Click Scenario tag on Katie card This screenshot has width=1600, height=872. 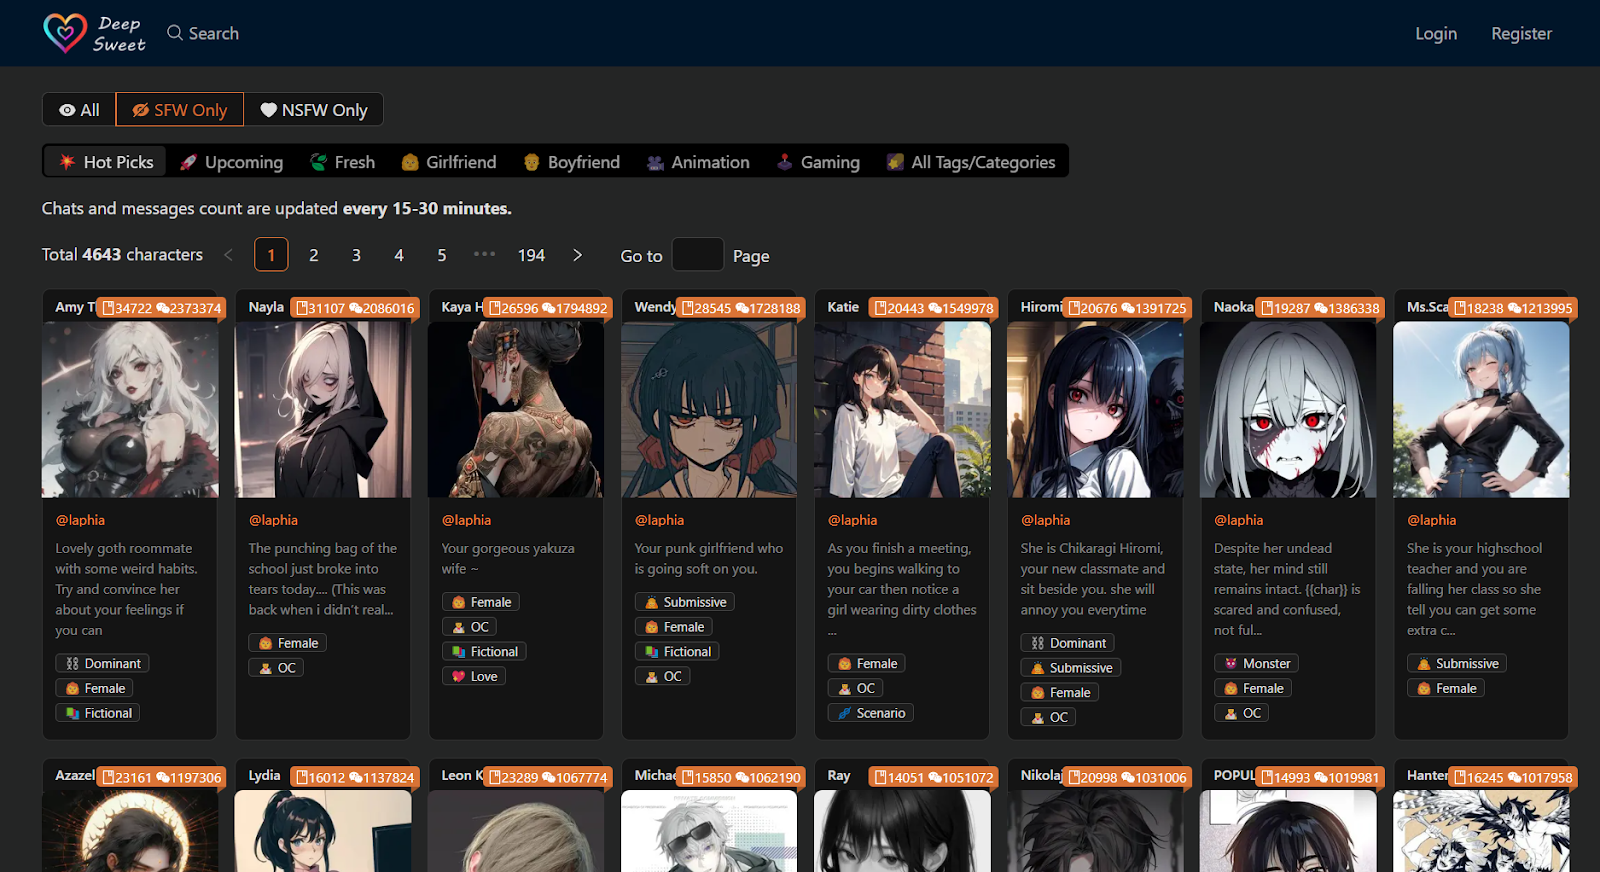point(871,713)
